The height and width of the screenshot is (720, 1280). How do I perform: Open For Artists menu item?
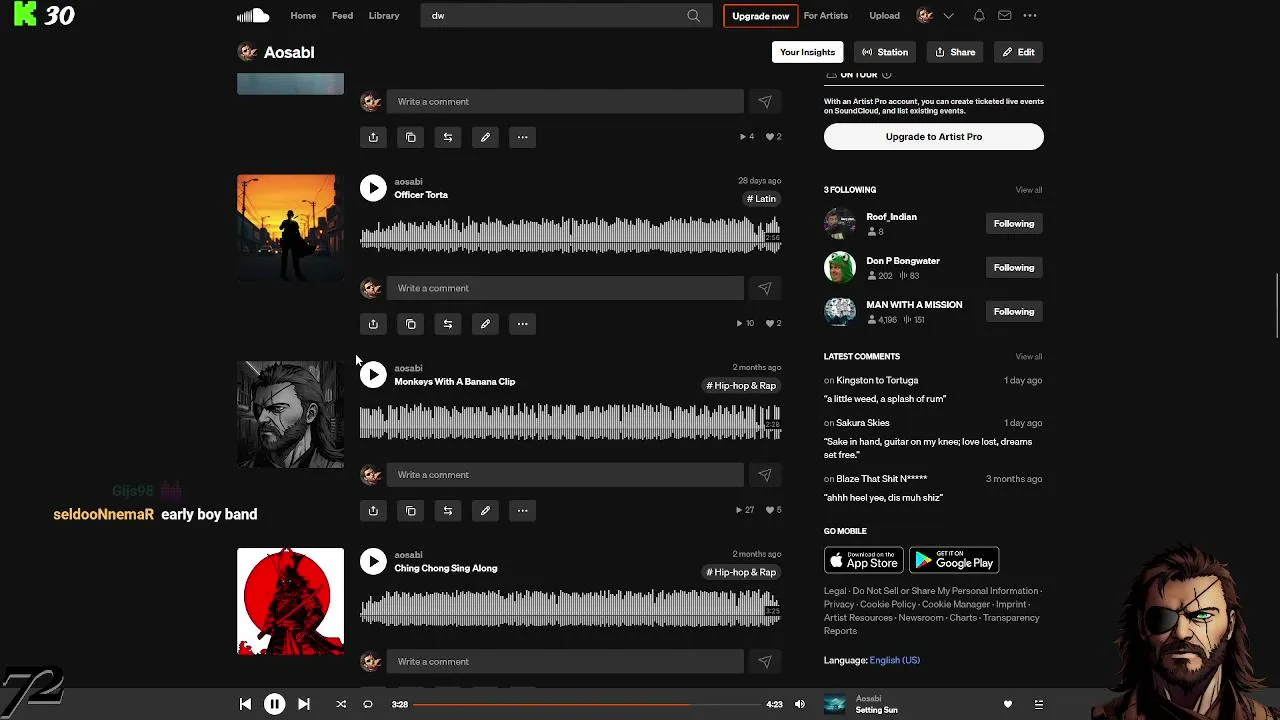(x=826, y=16)
